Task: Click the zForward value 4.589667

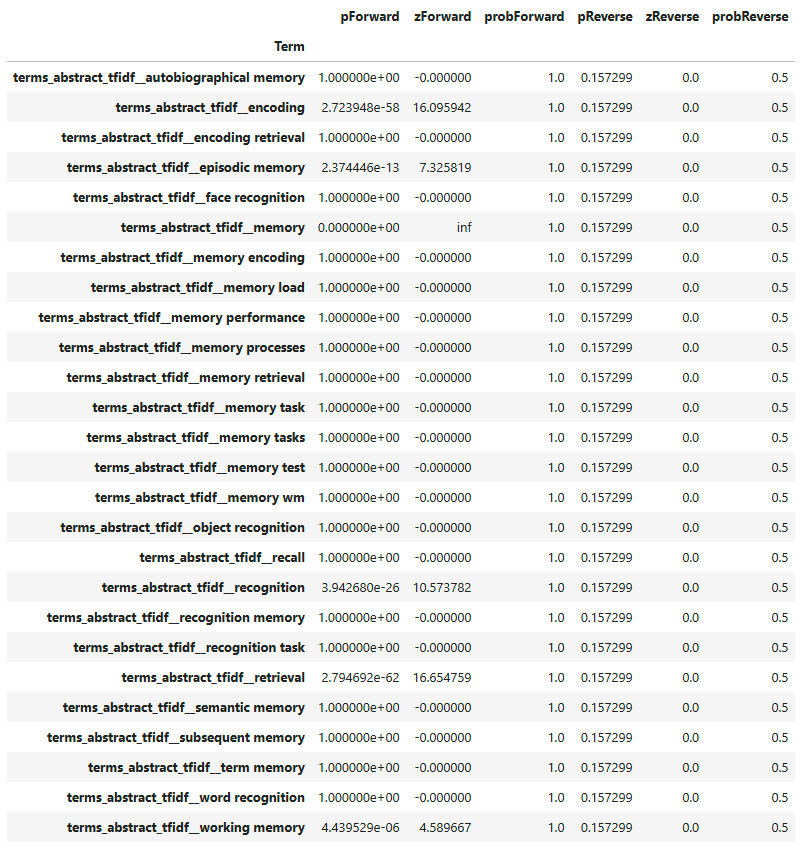Action: tap(445, 828)
